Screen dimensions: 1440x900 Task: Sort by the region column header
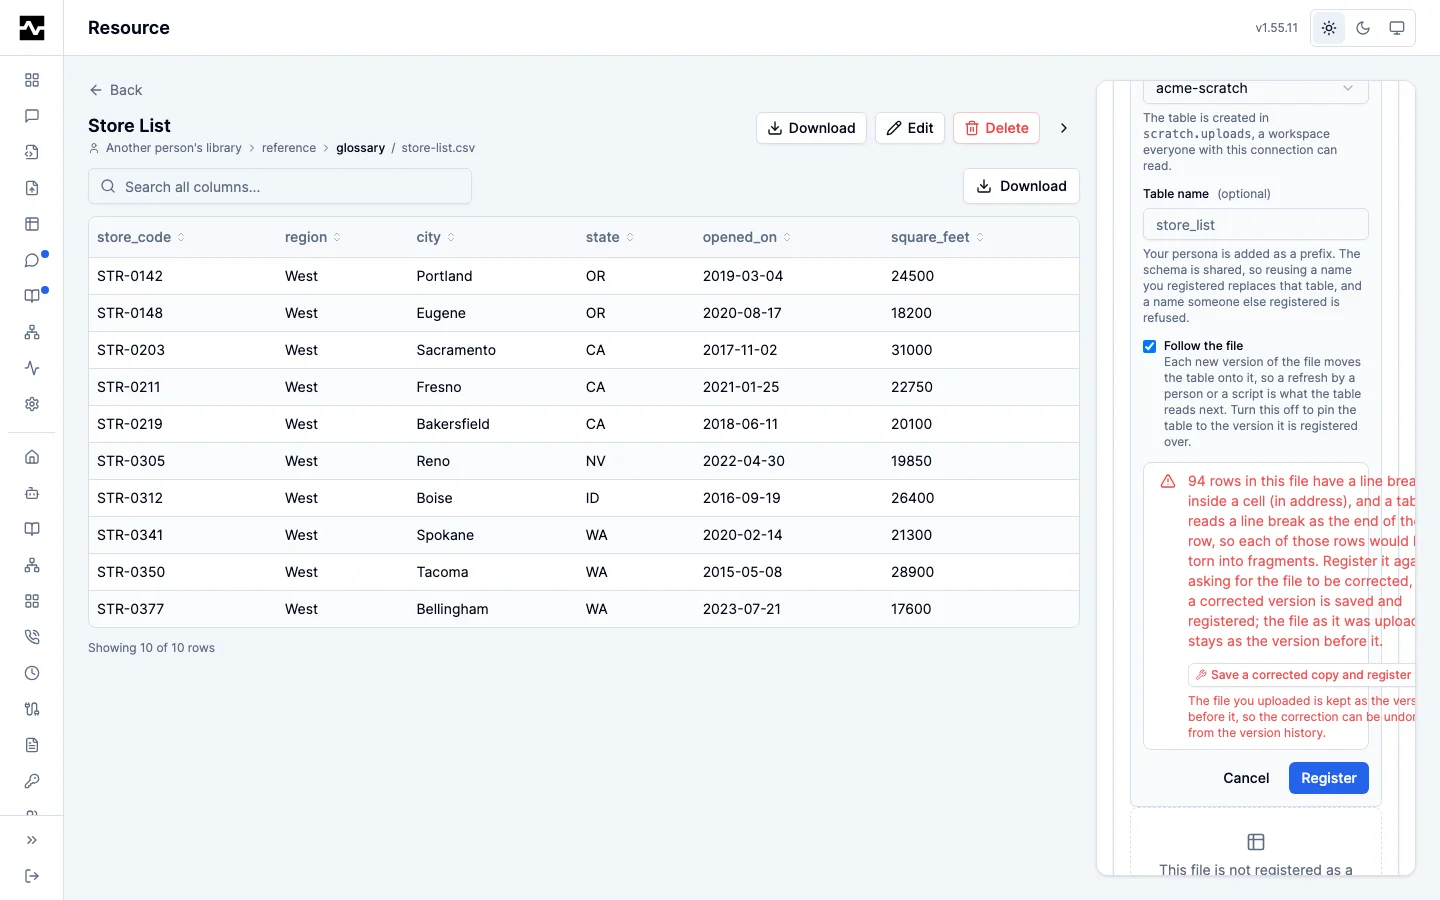click(313, 237)
